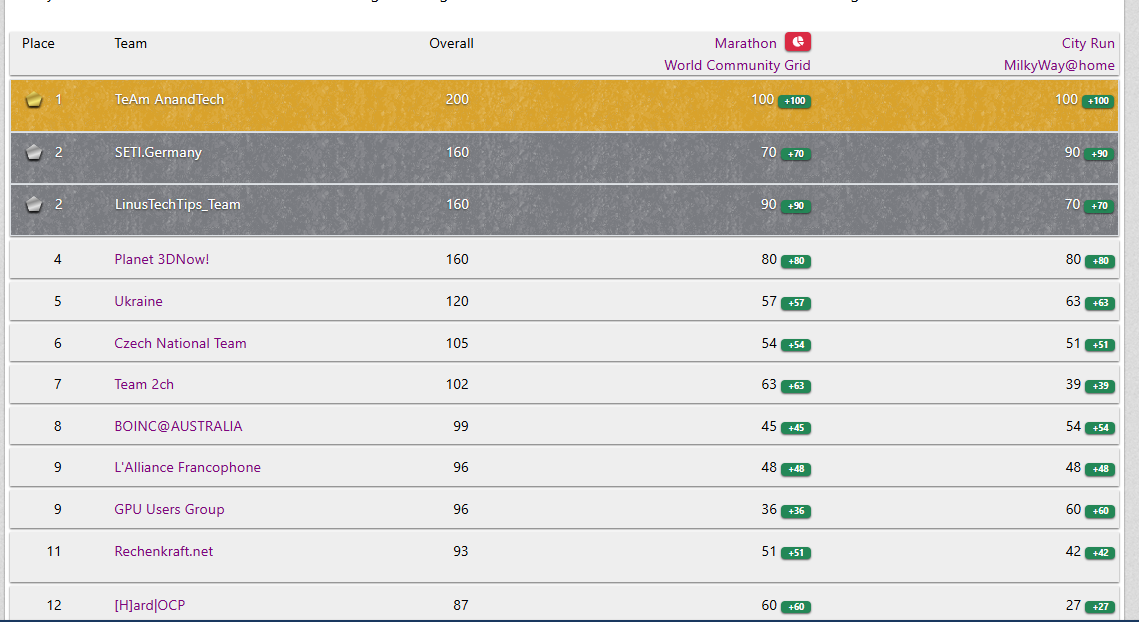Click BOINC@AUSTRALIA's +54 City Run badge

pos(1100,428)
